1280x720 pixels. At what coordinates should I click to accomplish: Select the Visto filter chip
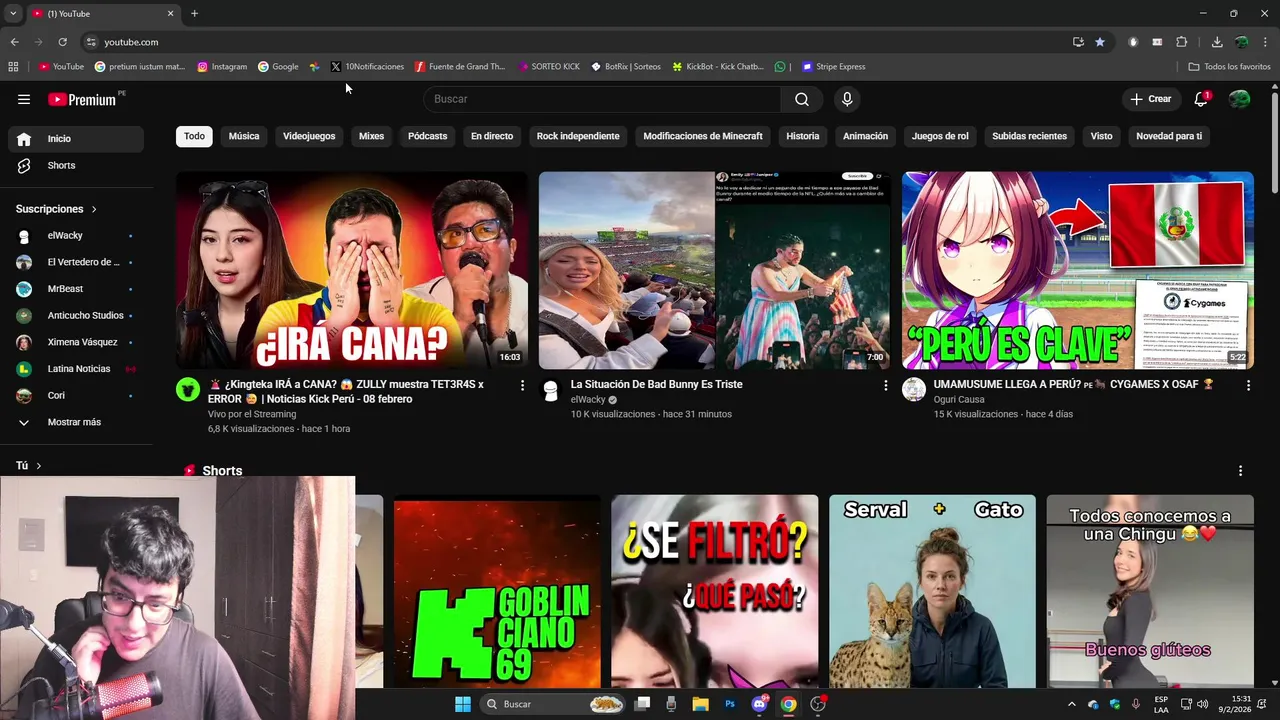[1101, 136]
